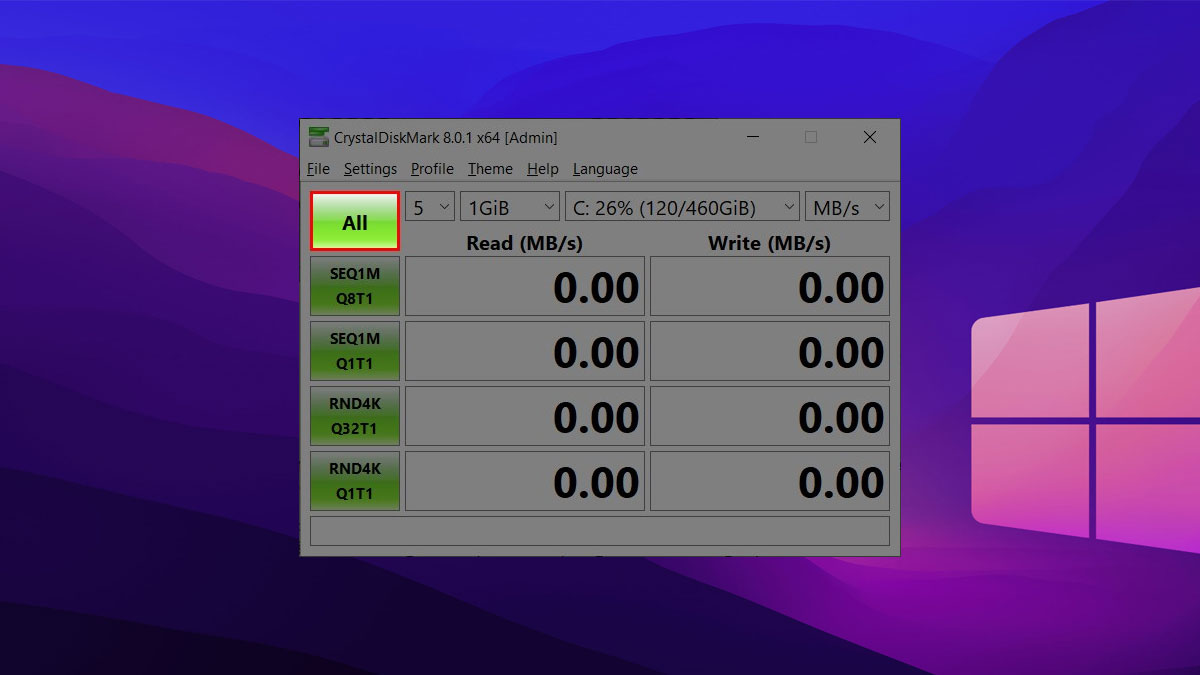Run the SEQ1M Q1T1 test
Viewport: 1200px width, 675px height.
point(355,351)
